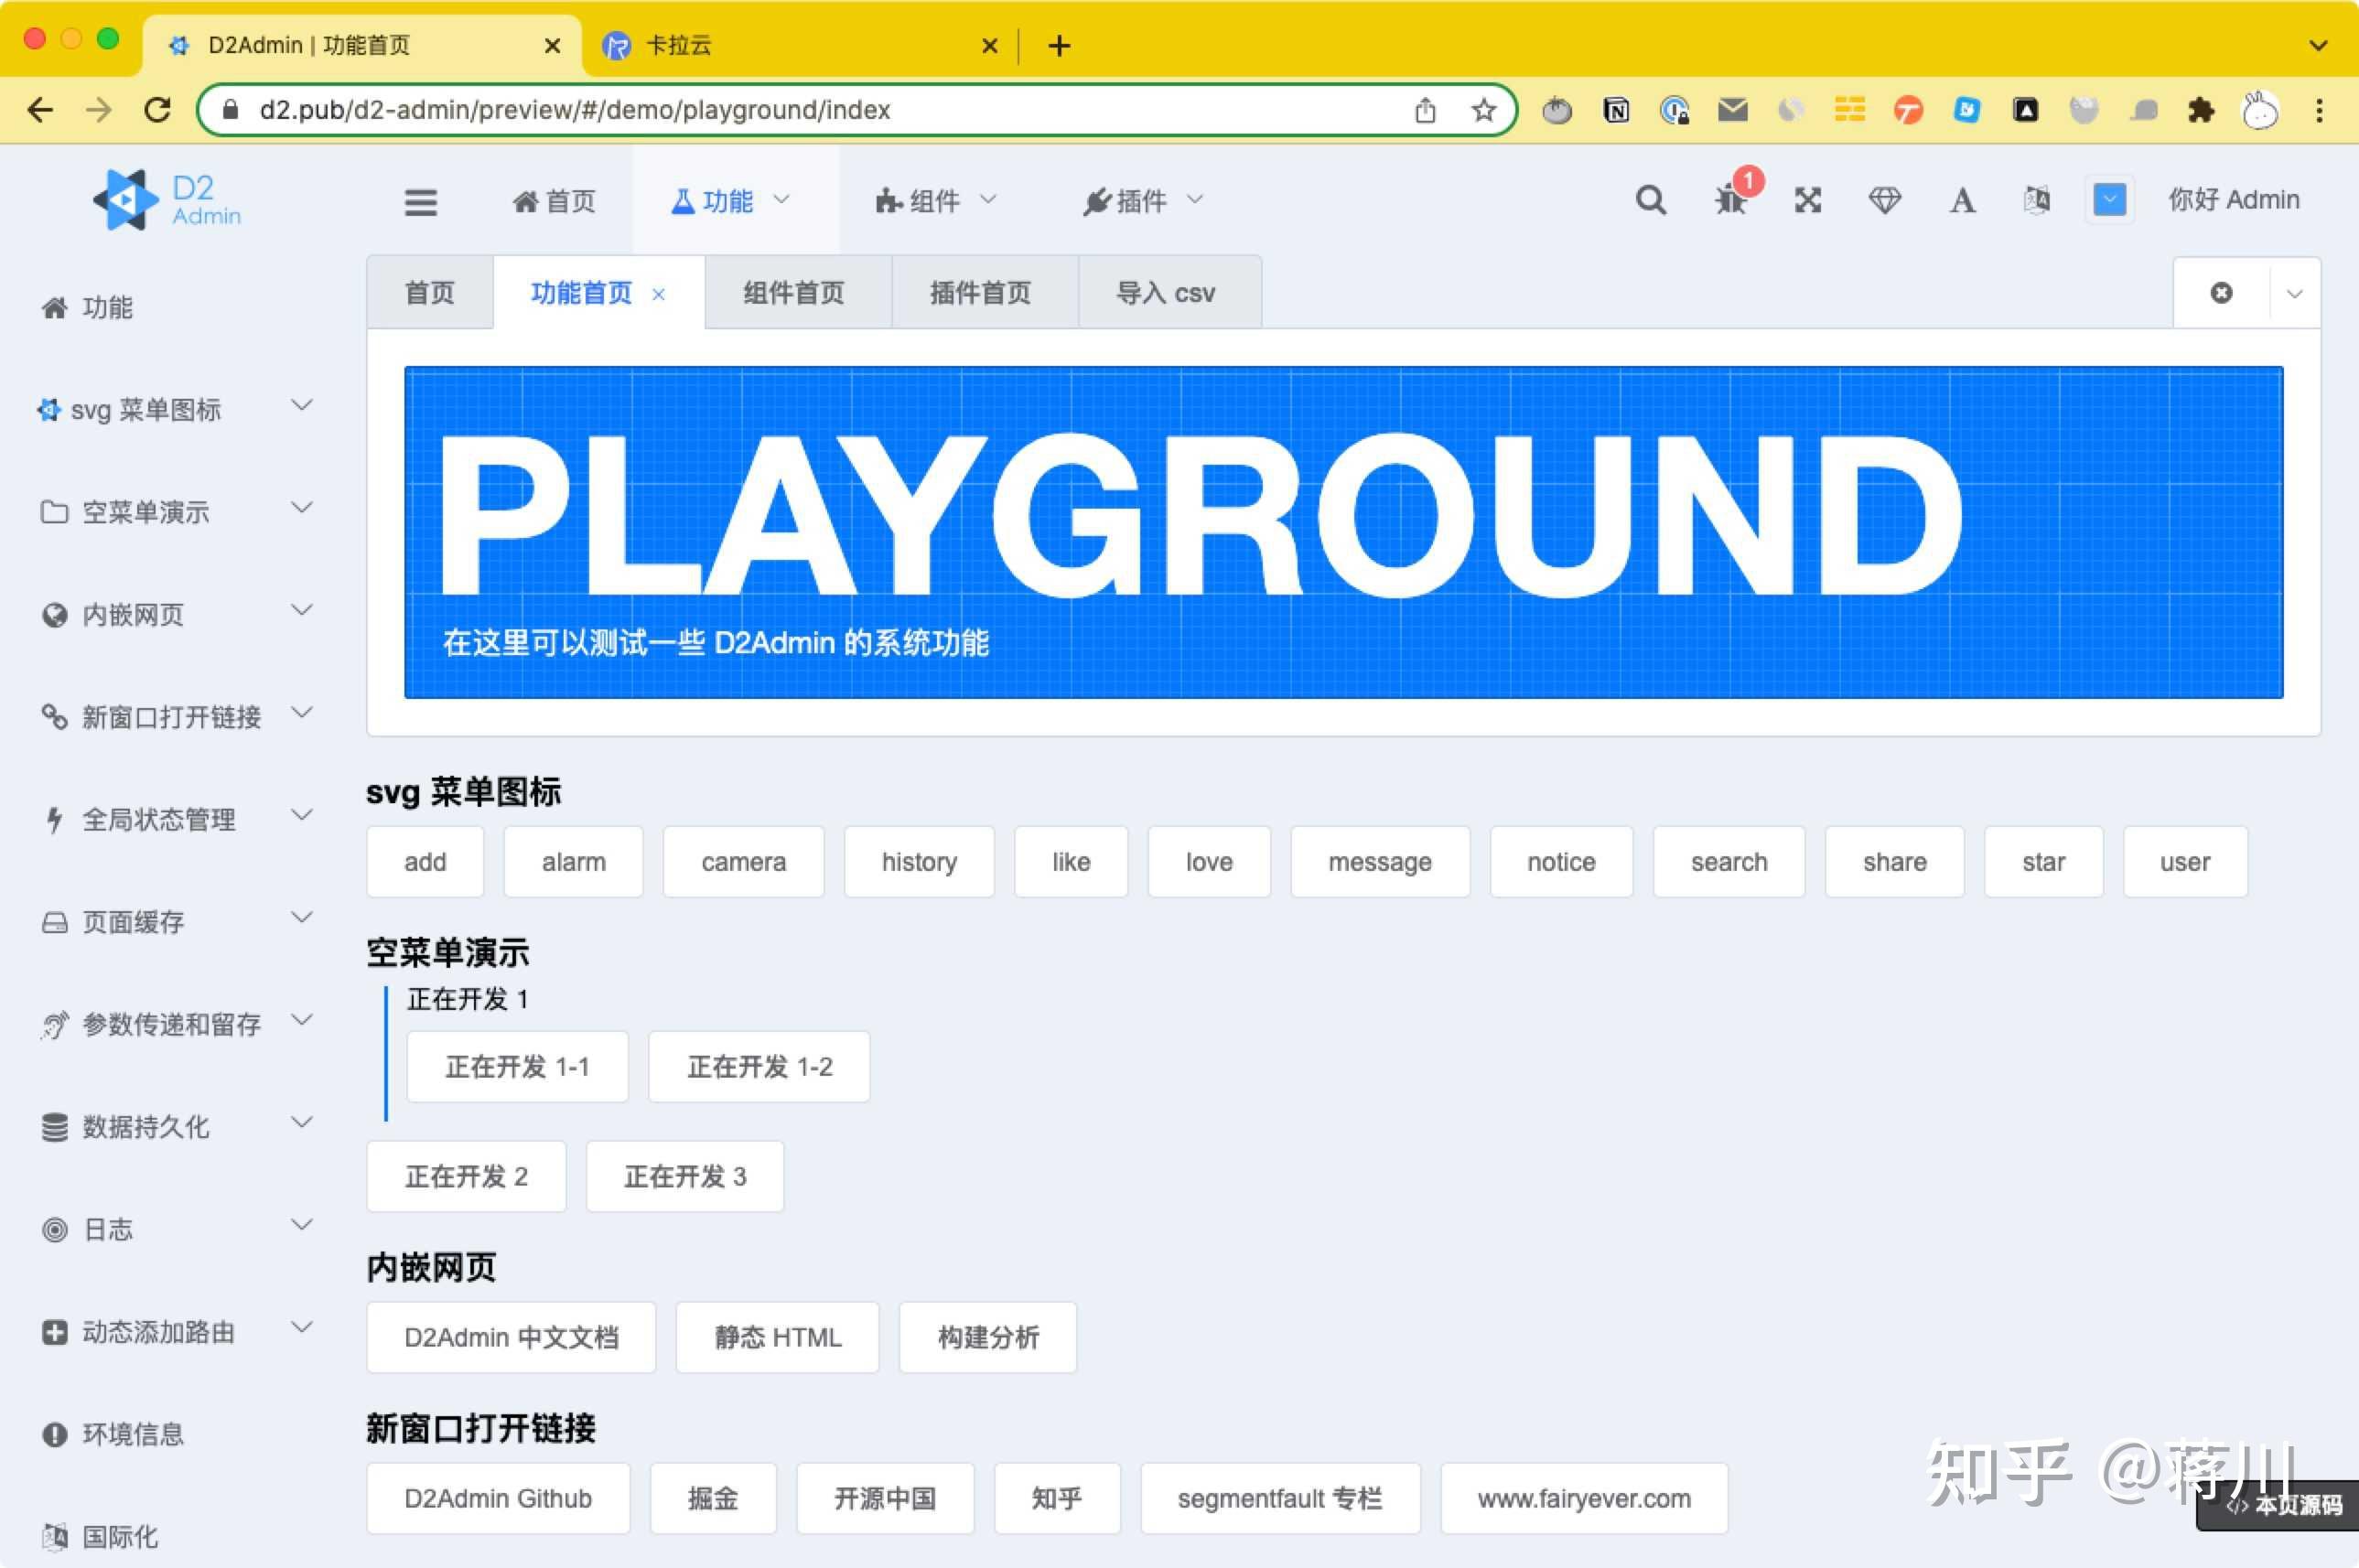This screenshot has height=1568, width=2359.
Task: Select the 'search' svg menu icon card
Action: click(1728, 861)
